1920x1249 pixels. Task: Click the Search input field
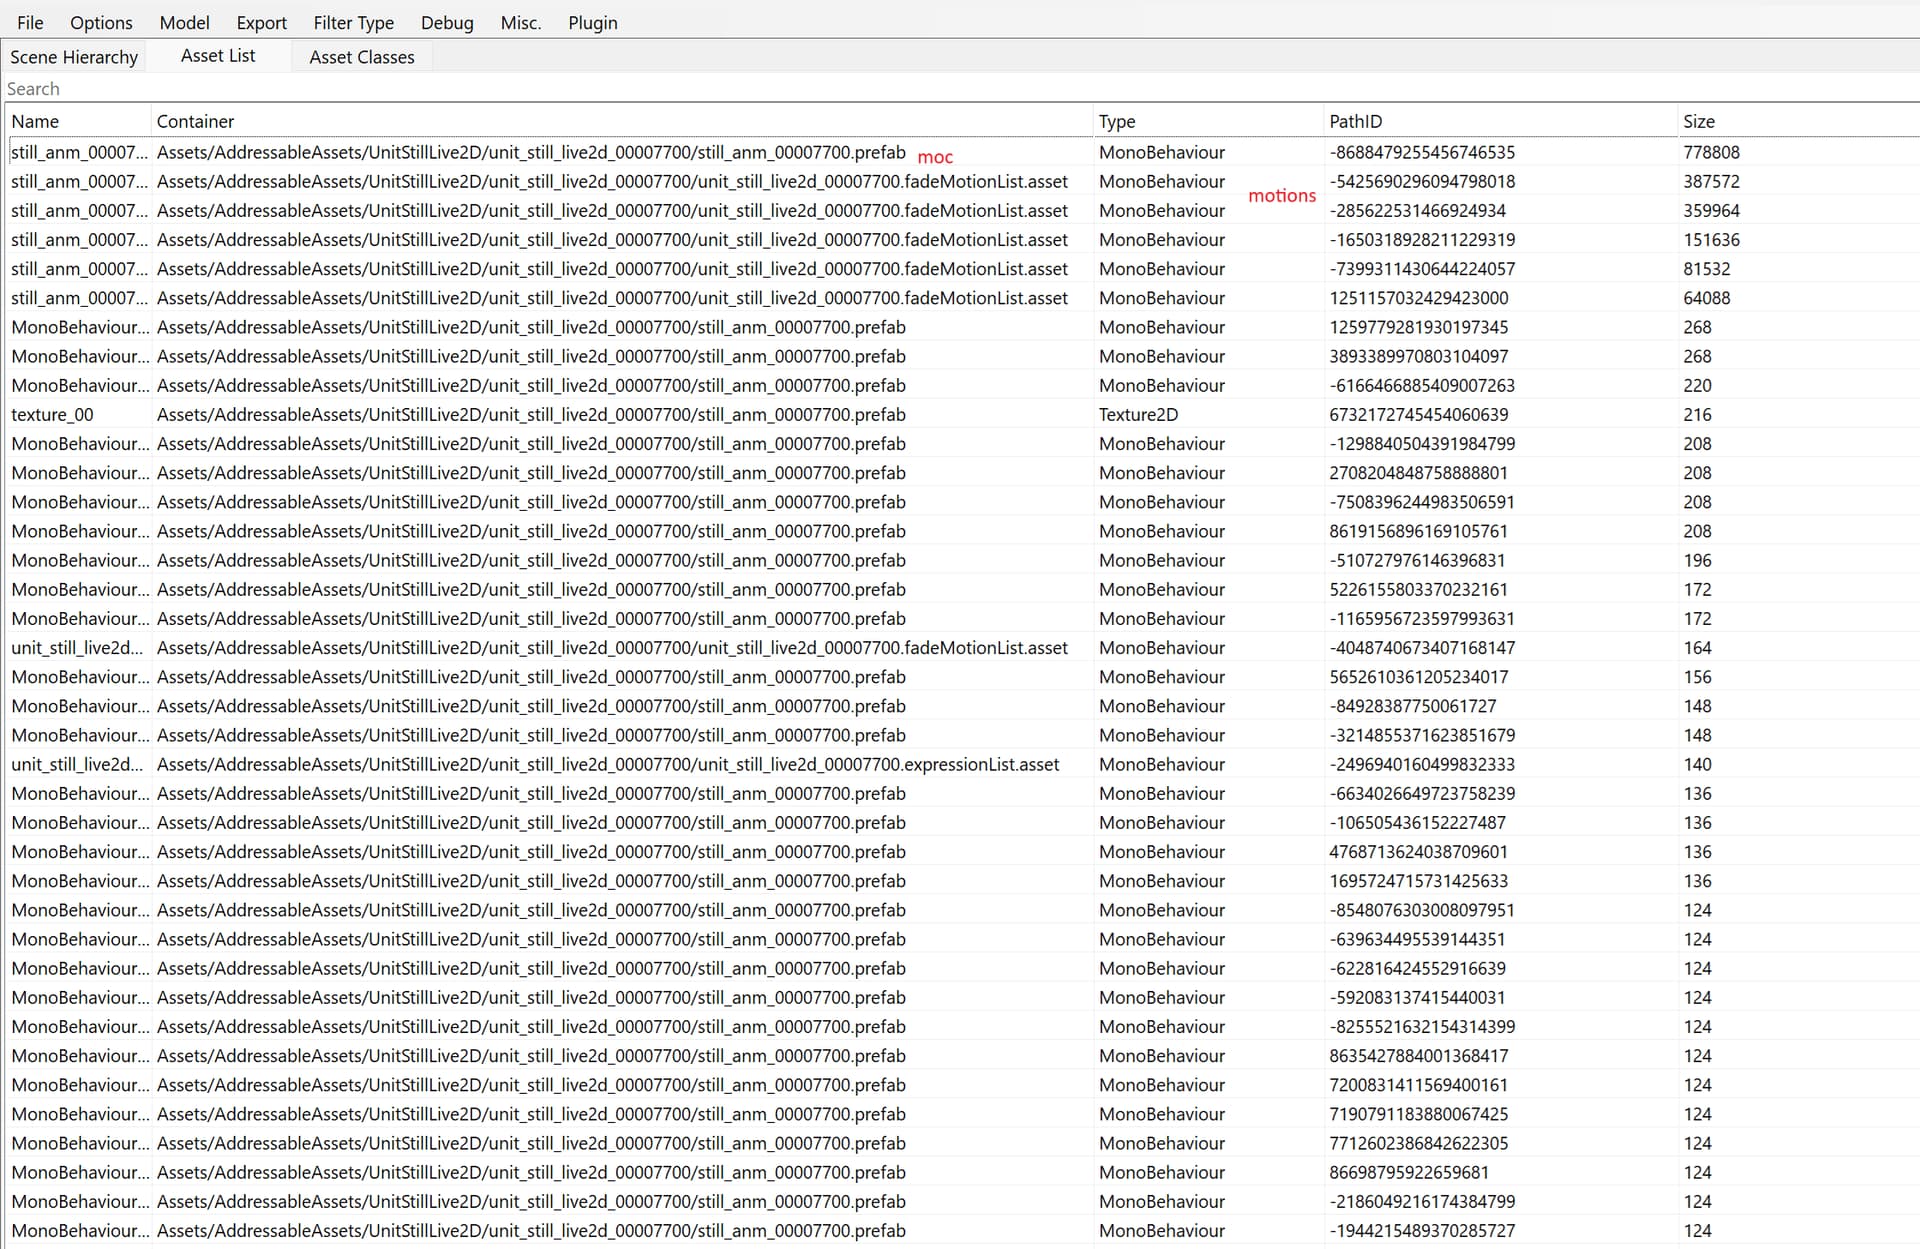click(960, 88)
